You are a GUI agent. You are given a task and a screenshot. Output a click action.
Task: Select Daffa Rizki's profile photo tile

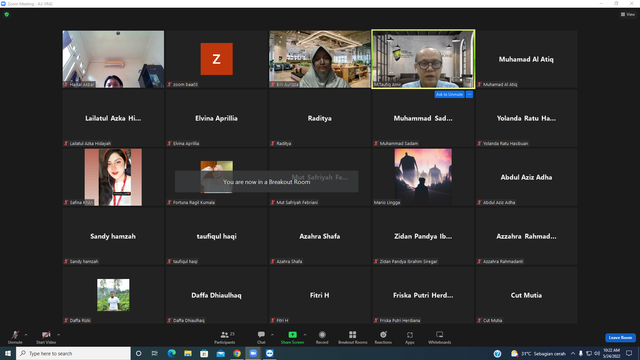point(113,295)
